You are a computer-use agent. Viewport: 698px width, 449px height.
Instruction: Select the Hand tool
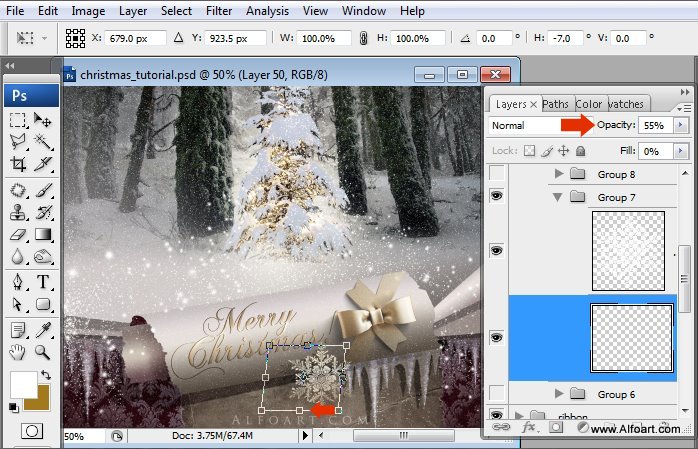(x=18, y=352)
